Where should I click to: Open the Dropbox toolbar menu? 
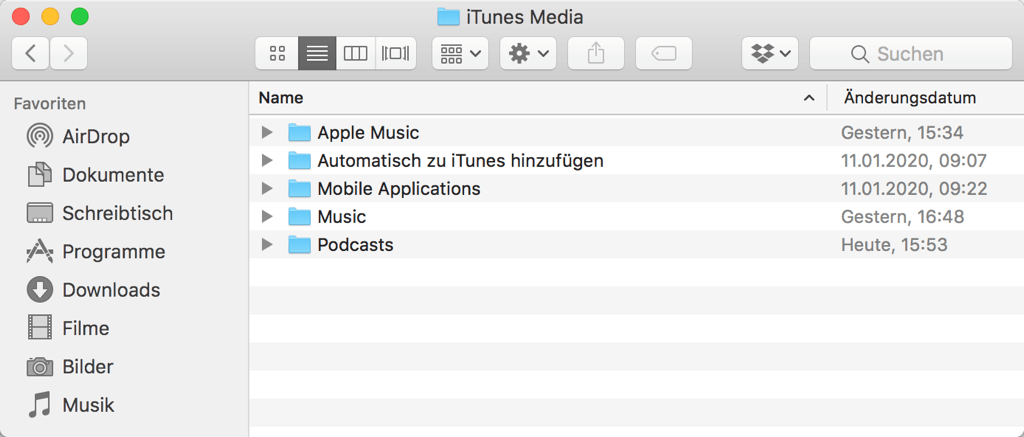pyautogui.click(x=771, y=54)
